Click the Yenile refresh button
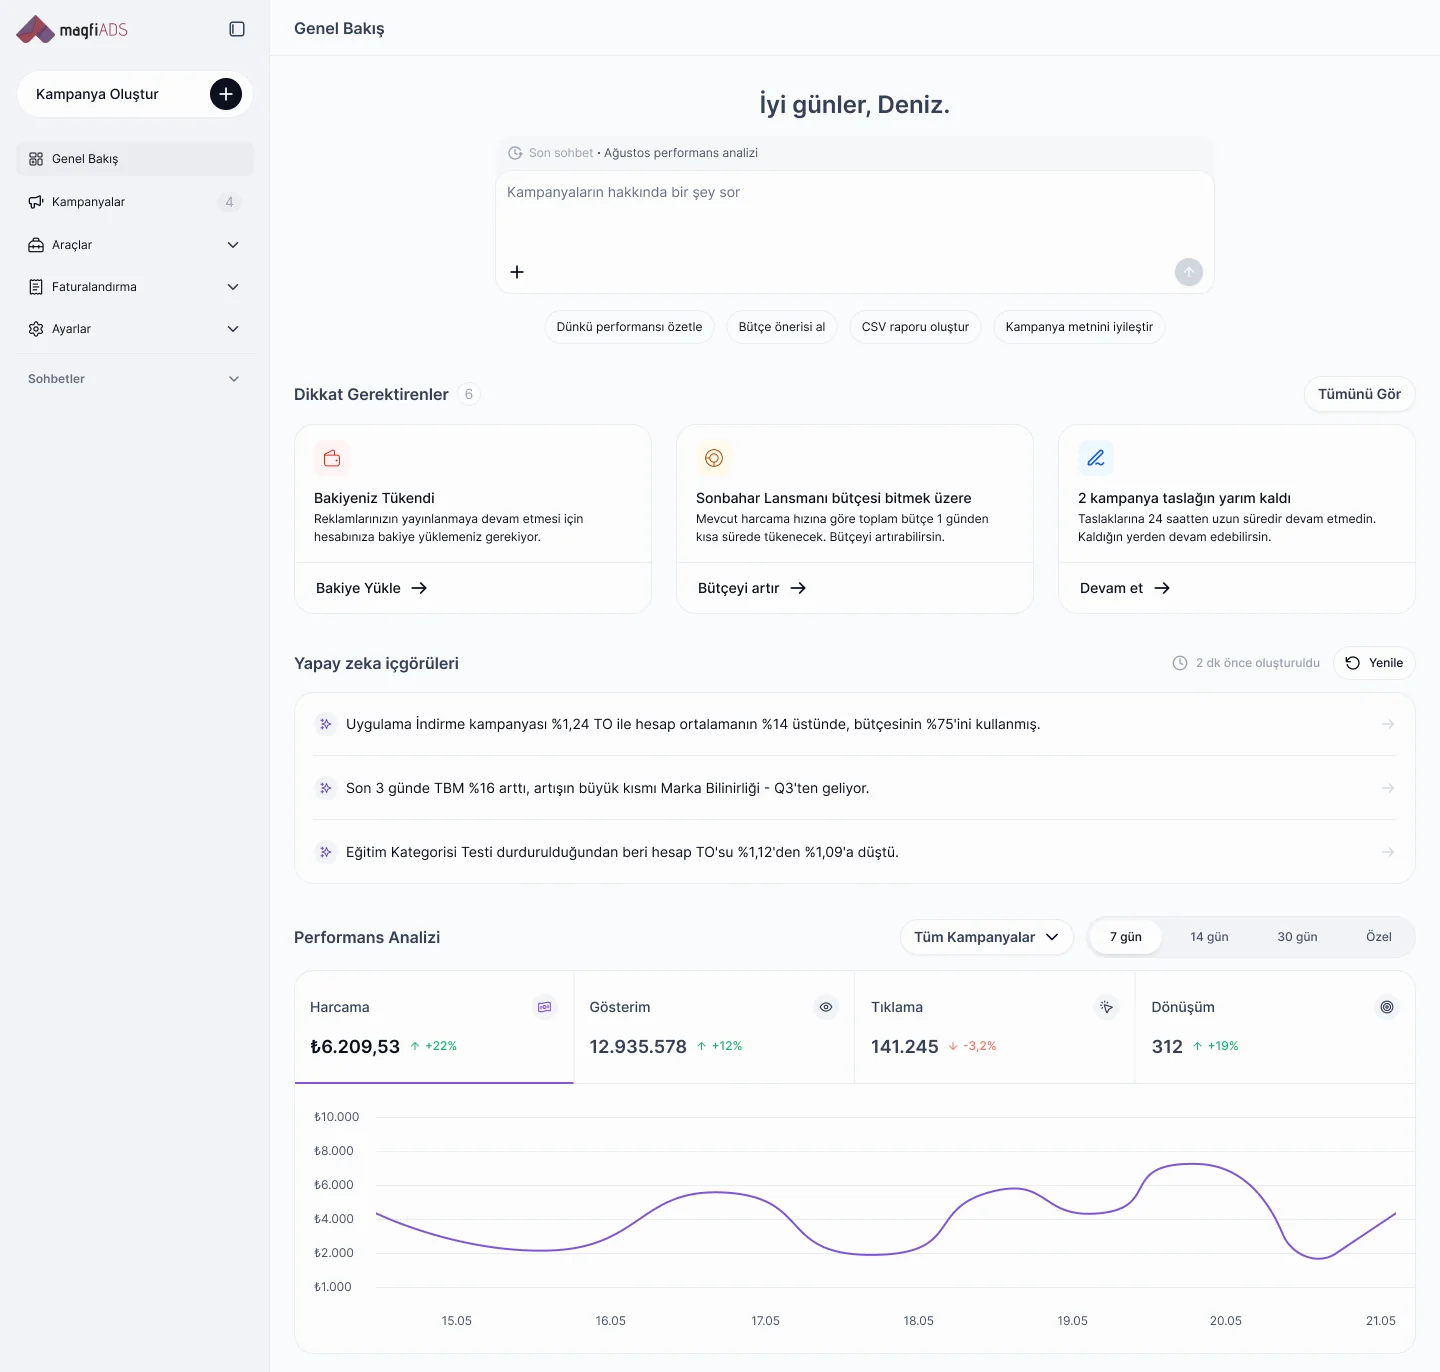This screenshot has height=1372, width=1440. 1374,663
